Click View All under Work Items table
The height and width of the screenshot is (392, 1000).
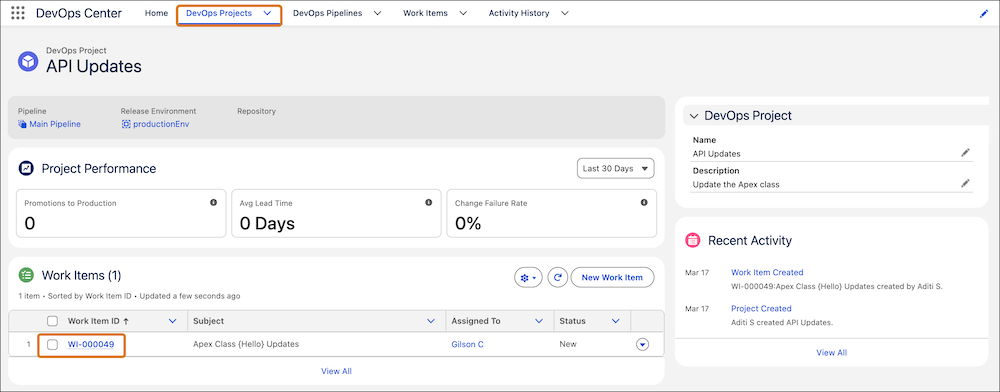click(x=336, y=371)
